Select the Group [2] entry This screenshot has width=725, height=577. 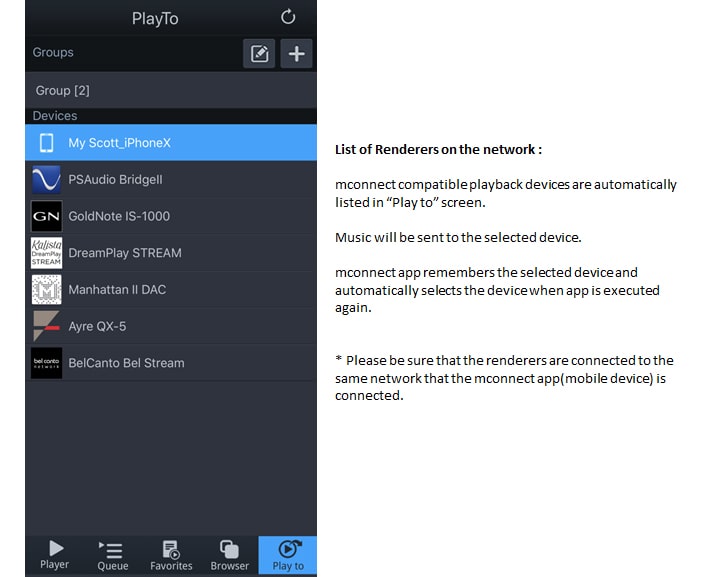coord(171,90)
